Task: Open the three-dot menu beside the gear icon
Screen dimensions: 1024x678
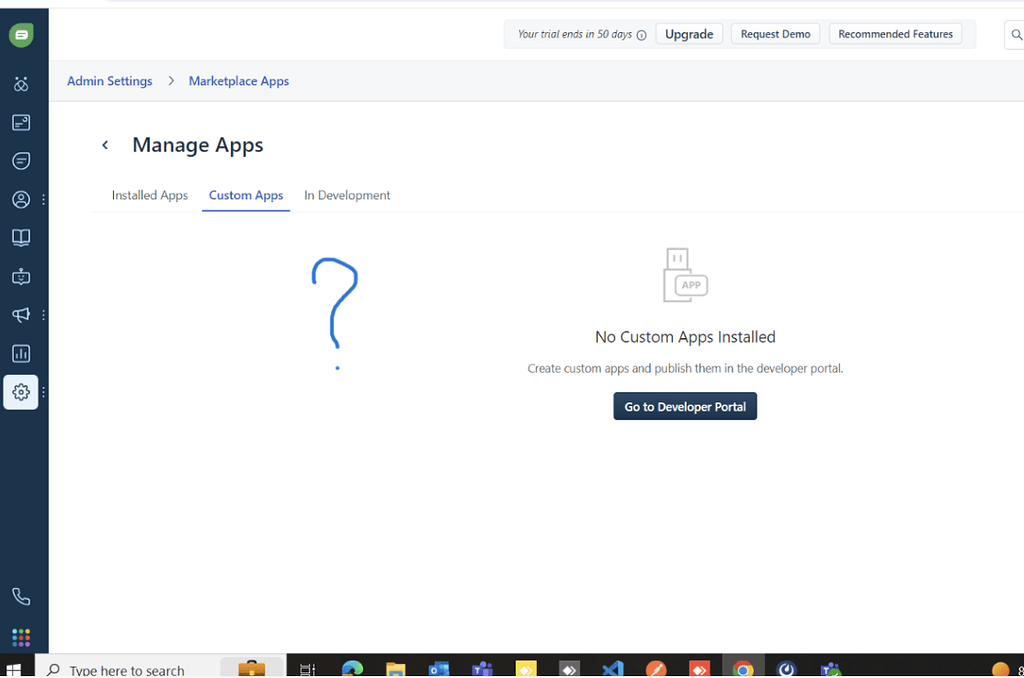Action: tap(43, 392)
